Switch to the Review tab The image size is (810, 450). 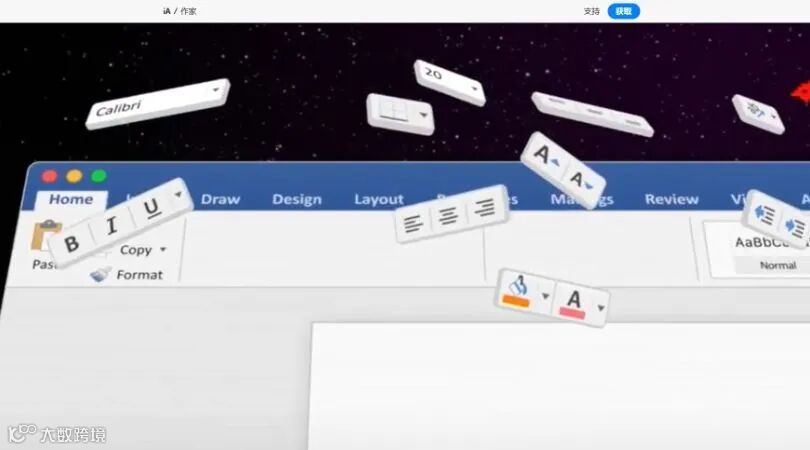click(672, 199)
